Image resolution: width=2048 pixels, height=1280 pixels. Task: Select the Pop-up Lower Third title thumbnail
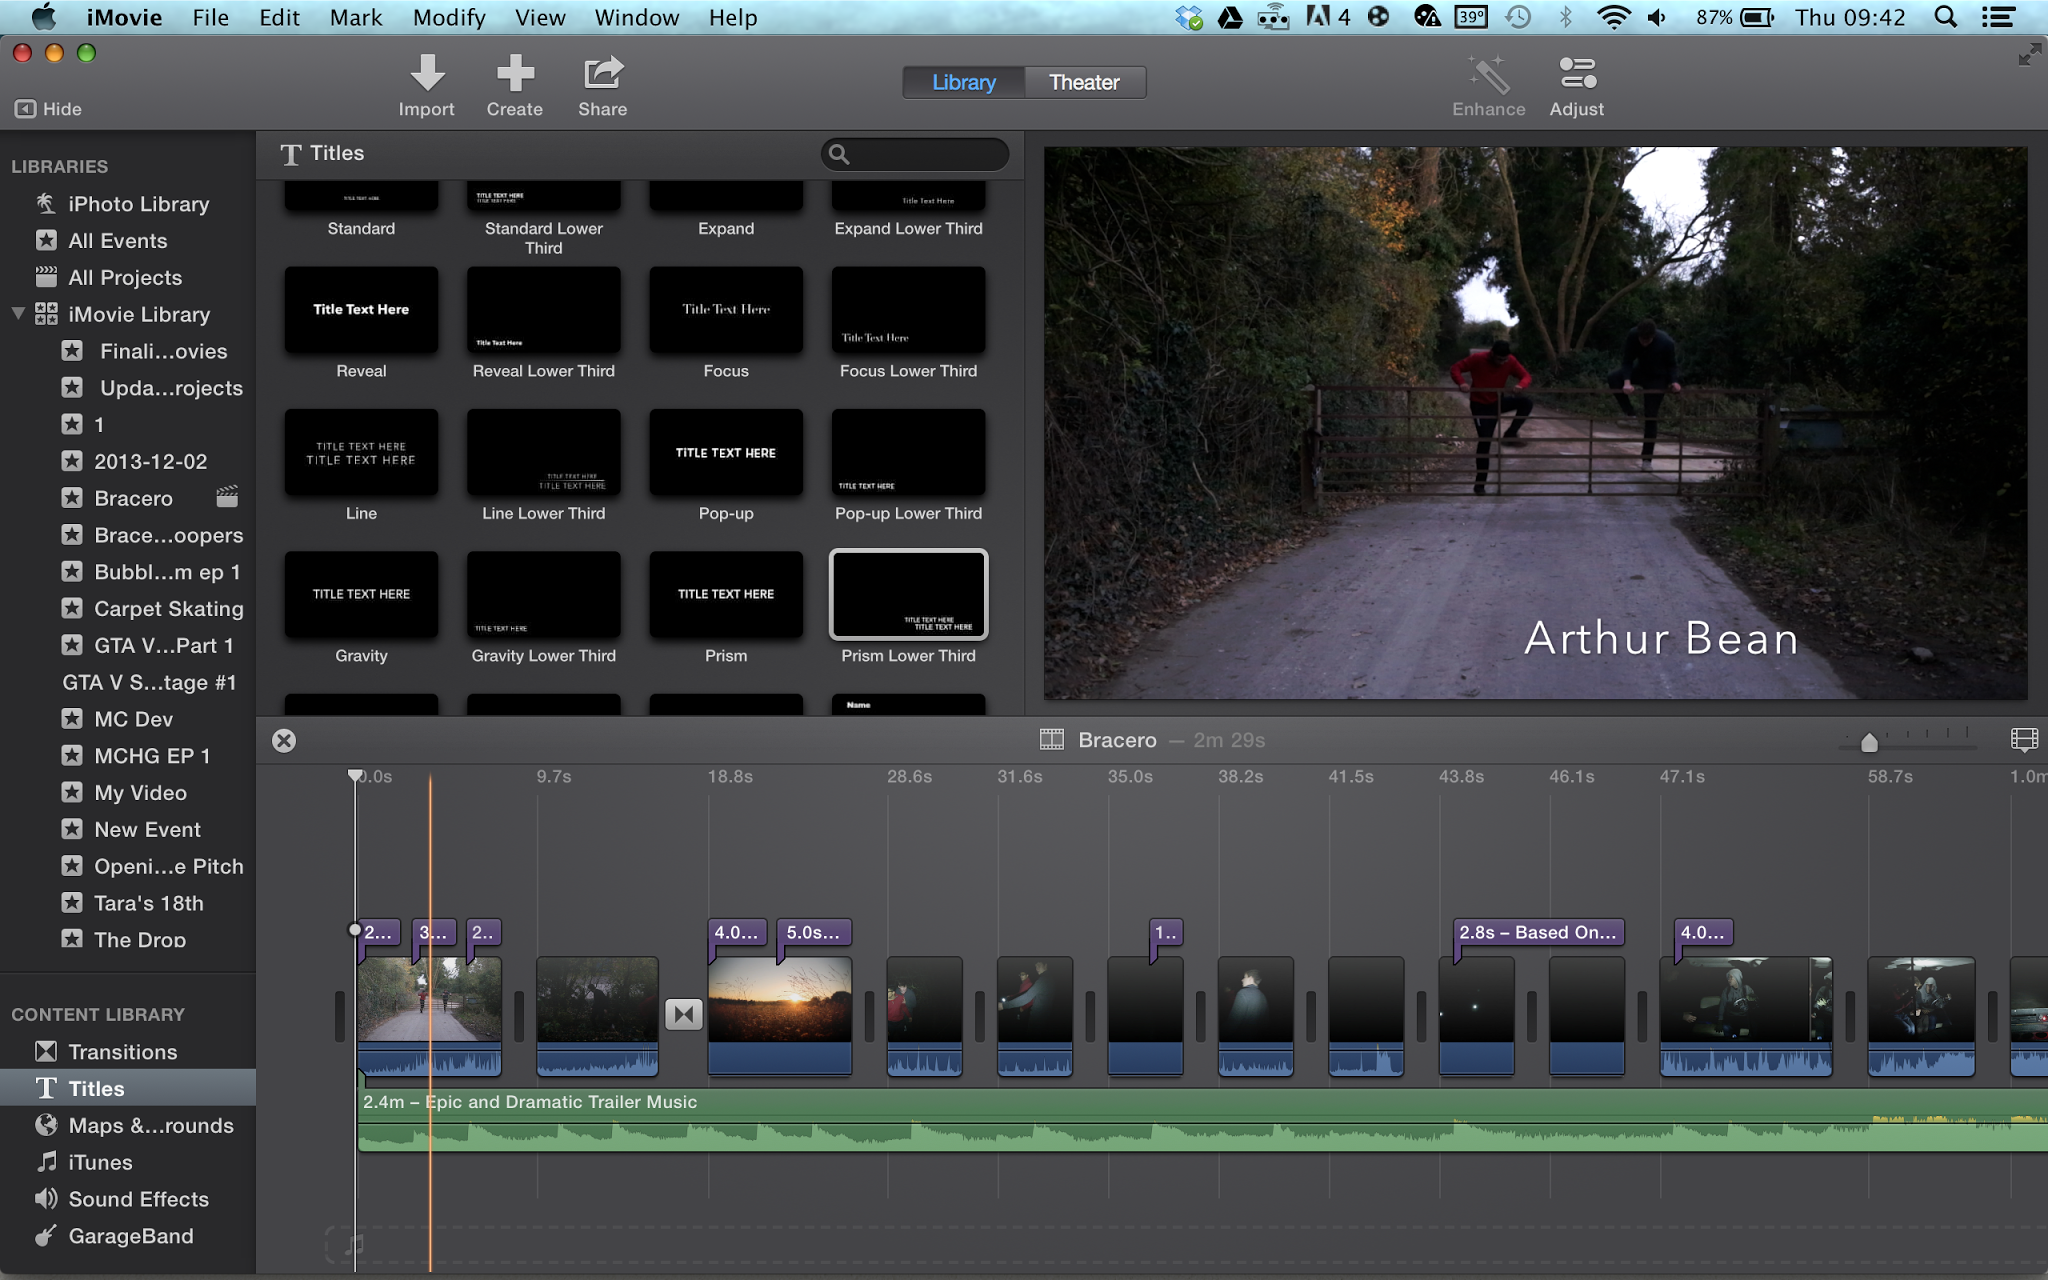tap(908, 453)
